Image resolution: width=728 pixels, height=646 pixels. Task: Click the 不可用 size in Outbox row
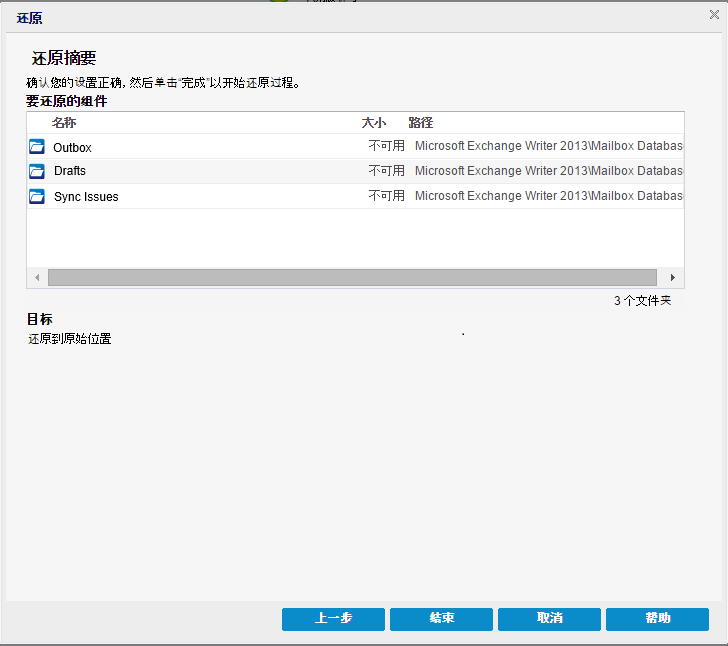[387, 146]
